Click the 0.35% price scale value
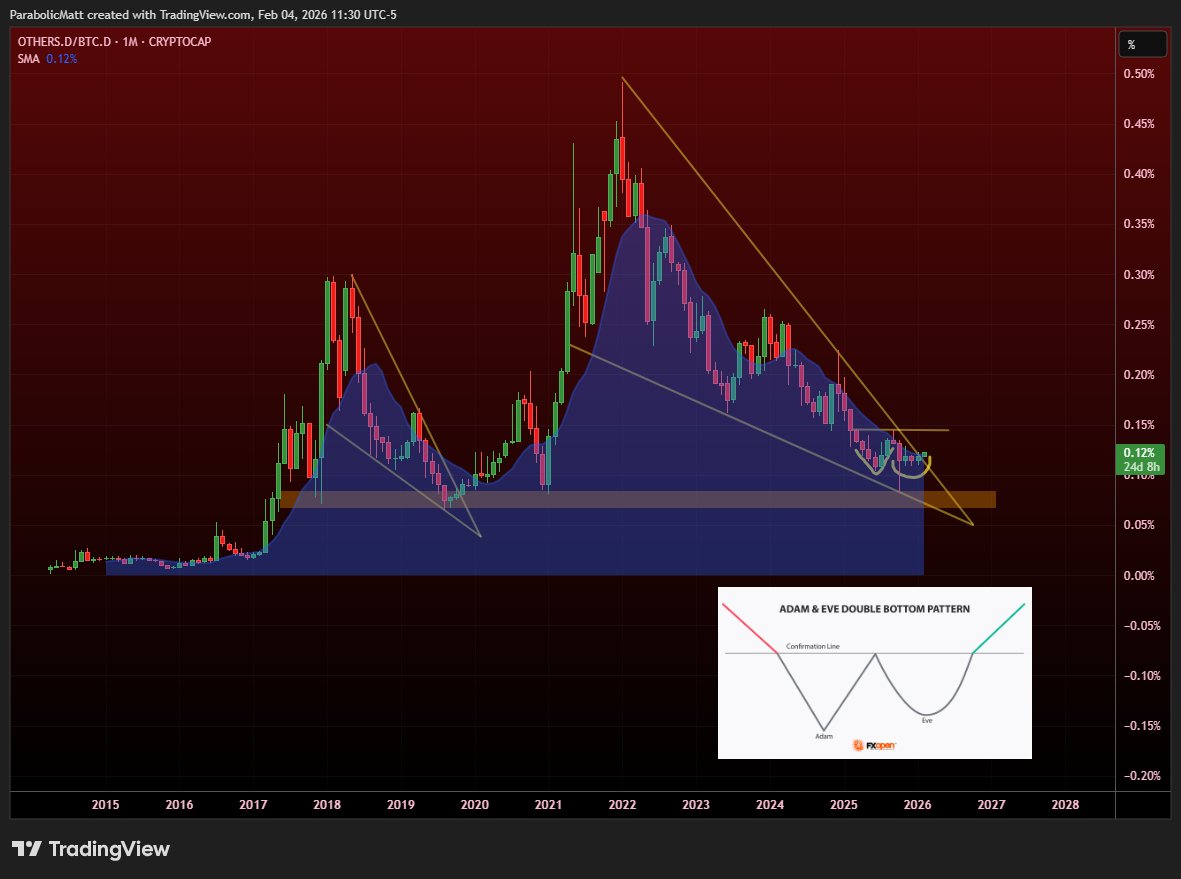This screenshot has height=879, width=1181. 1139,224
